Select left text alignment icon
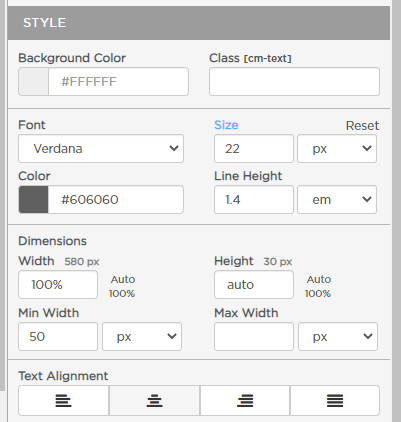401x422 pixels. [x=63, y=400]
